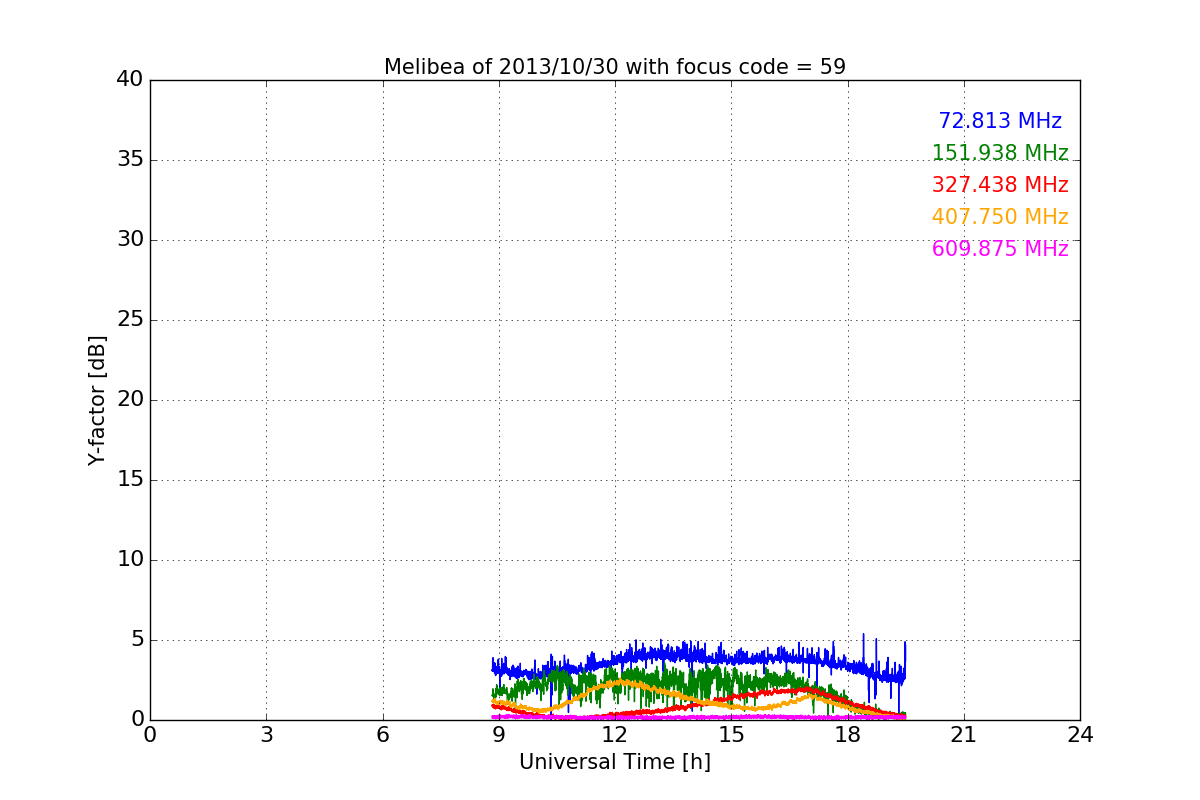Select the 327.438 MHz legend label
The height and width of the screenshot is (800, 1200).
(1000, 185)
